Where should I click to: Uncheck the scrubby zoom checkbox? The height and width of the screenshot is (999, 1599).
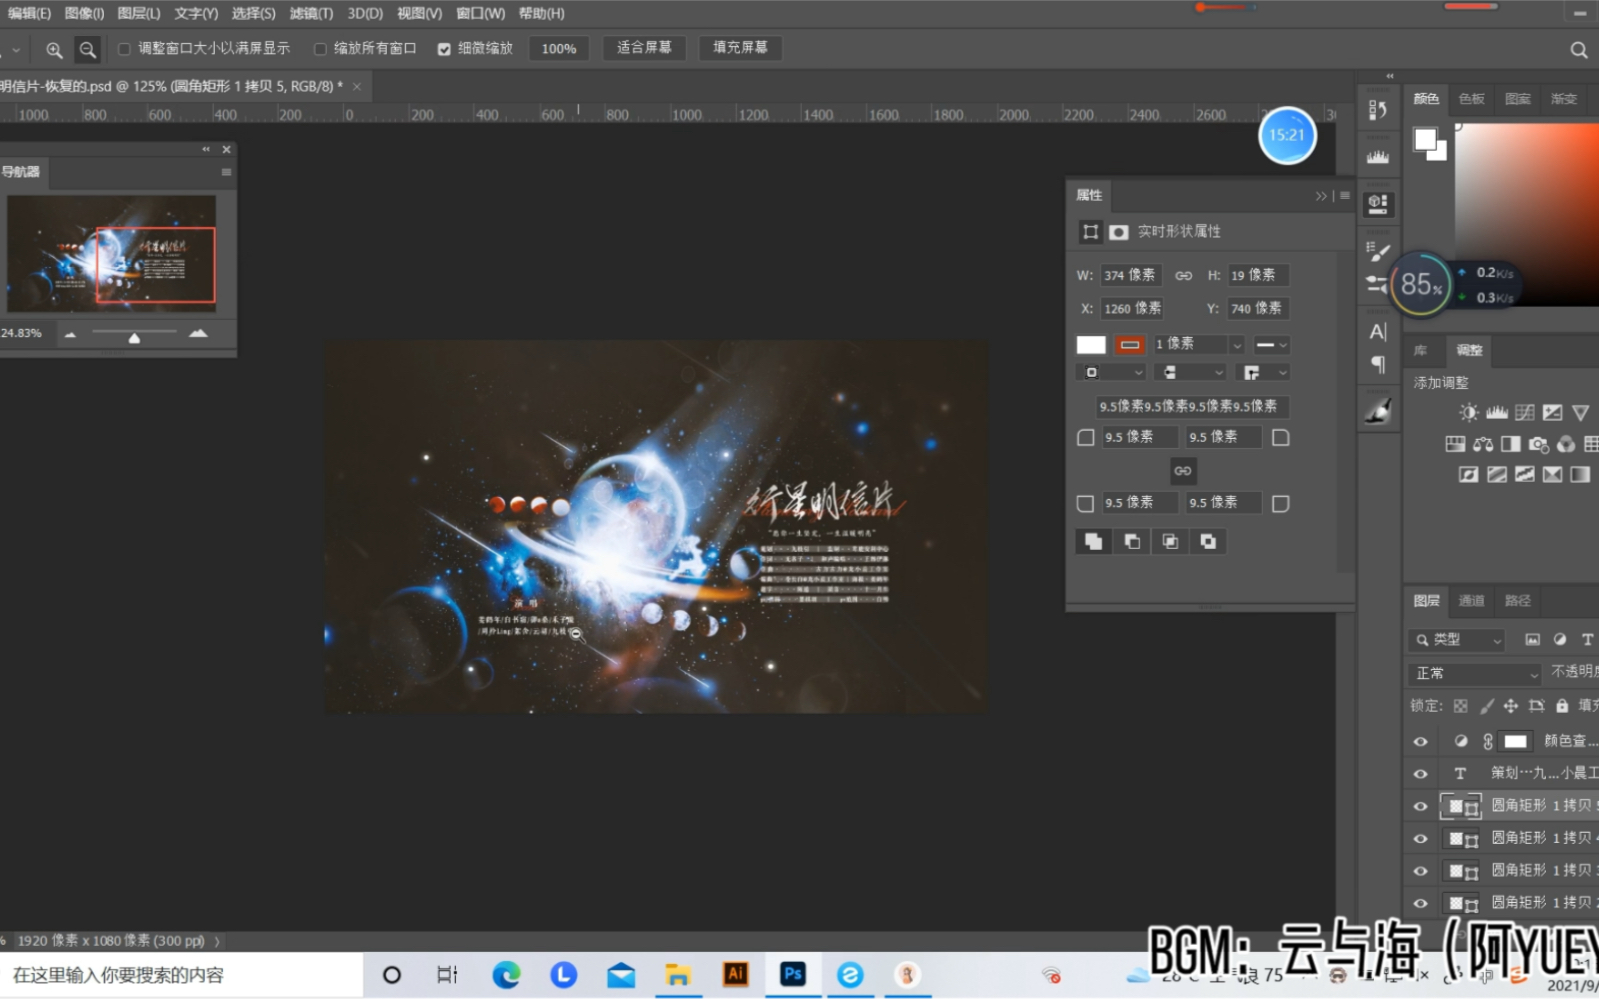[444, 49]
